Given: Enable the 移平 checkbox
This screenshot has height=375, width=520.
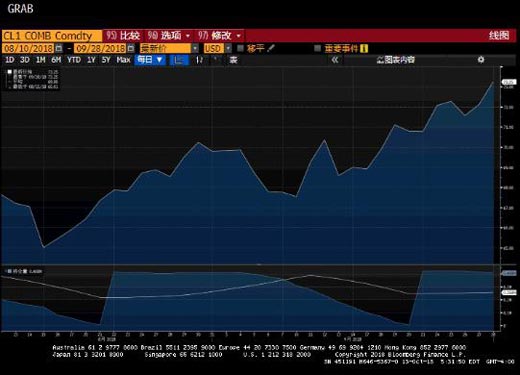Looking at the screenshot, I should pyautogui.click(x=240, y=48).
